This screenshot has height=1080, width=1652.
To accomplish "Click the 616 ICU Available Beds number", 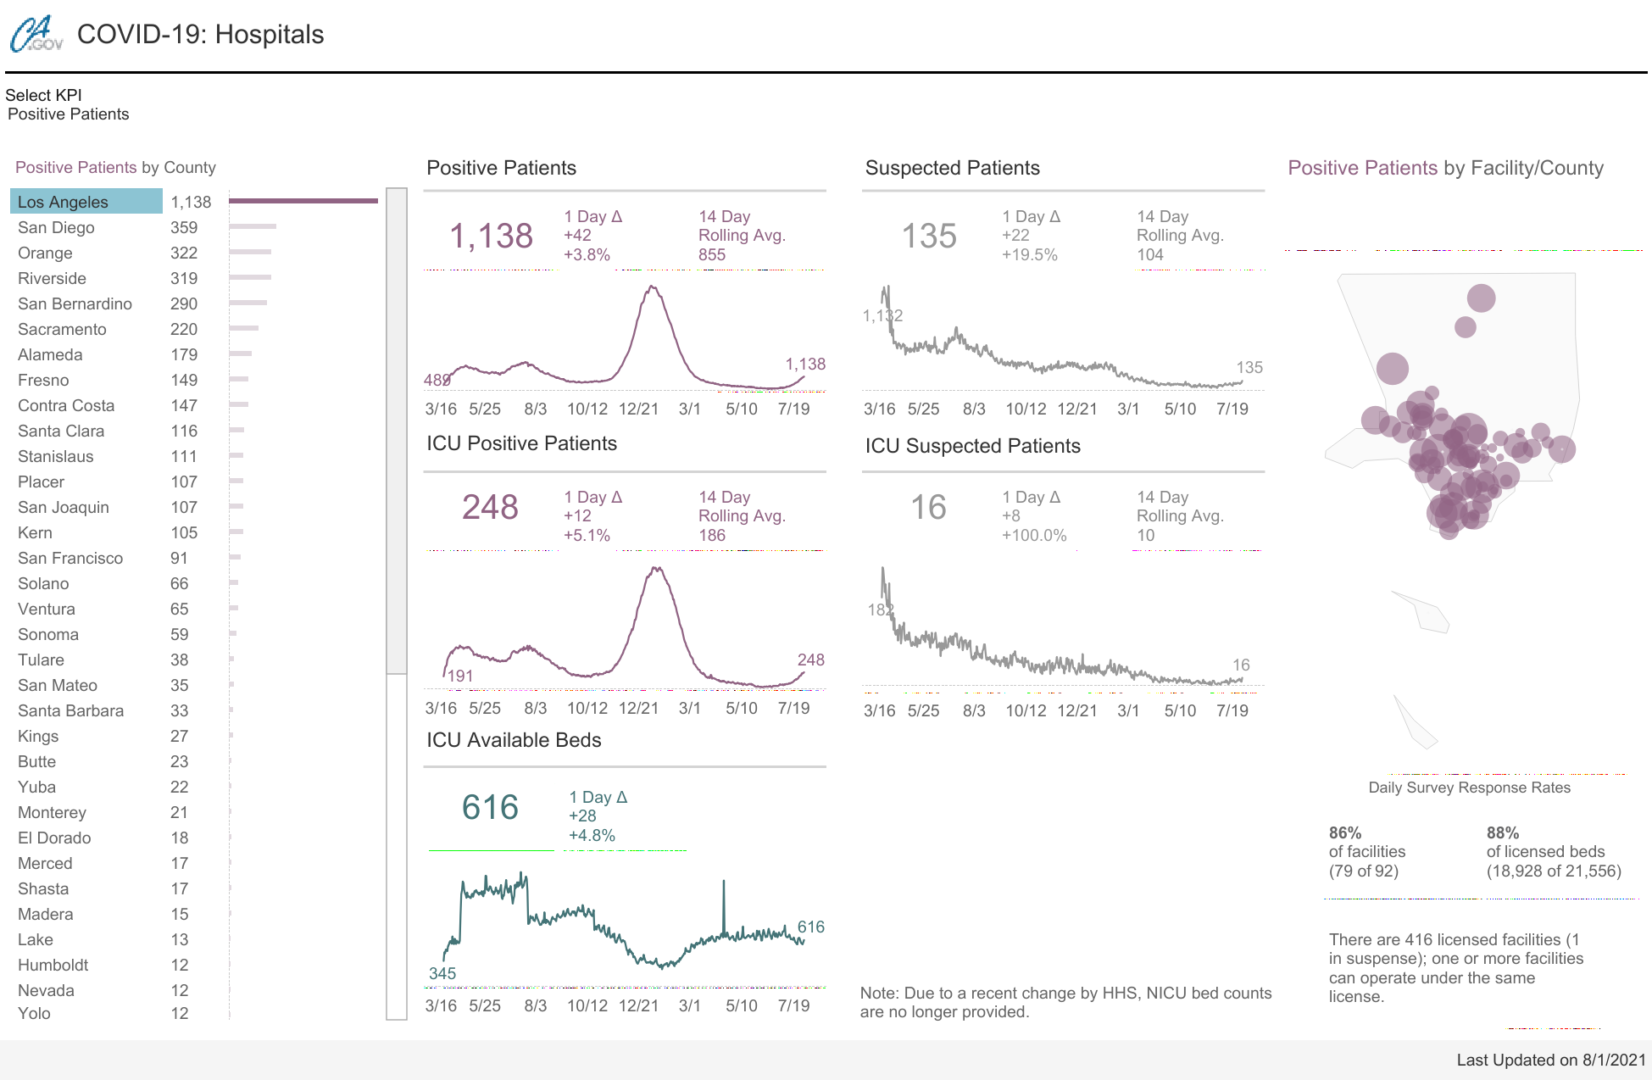I will pyautogui.click(x=490, y=807).
